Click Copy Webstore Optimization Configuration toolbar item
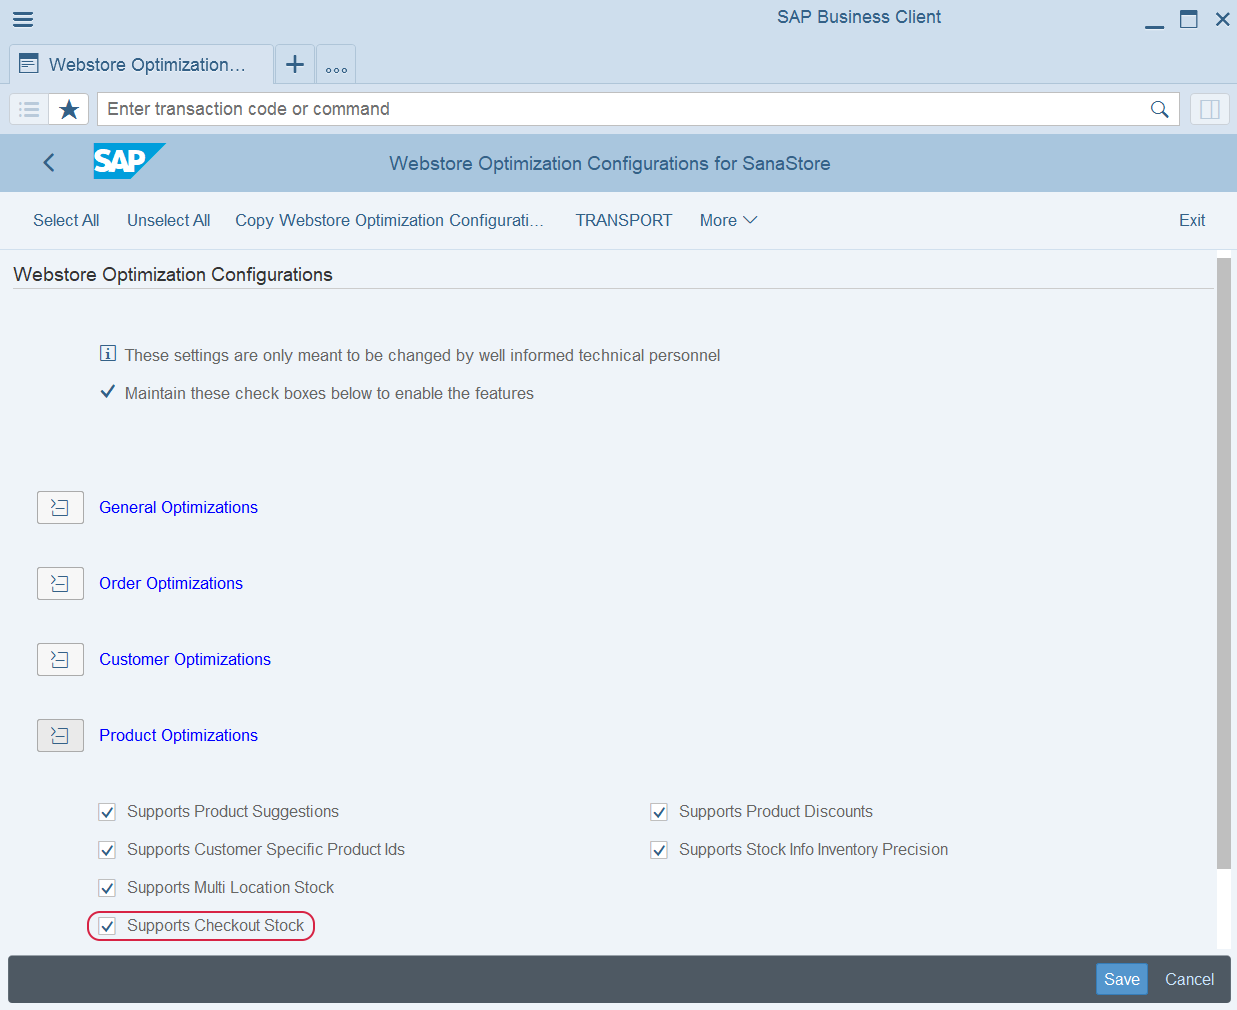1237x1010 pixels. 389,220
